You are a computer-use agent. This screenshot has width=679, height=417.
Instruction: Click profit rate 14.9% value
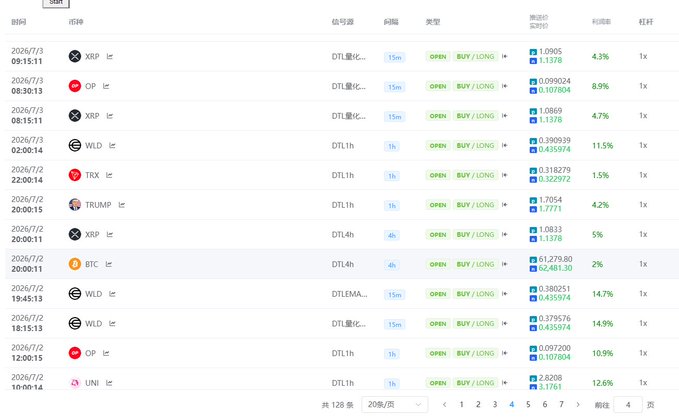[x=602, y=323]
